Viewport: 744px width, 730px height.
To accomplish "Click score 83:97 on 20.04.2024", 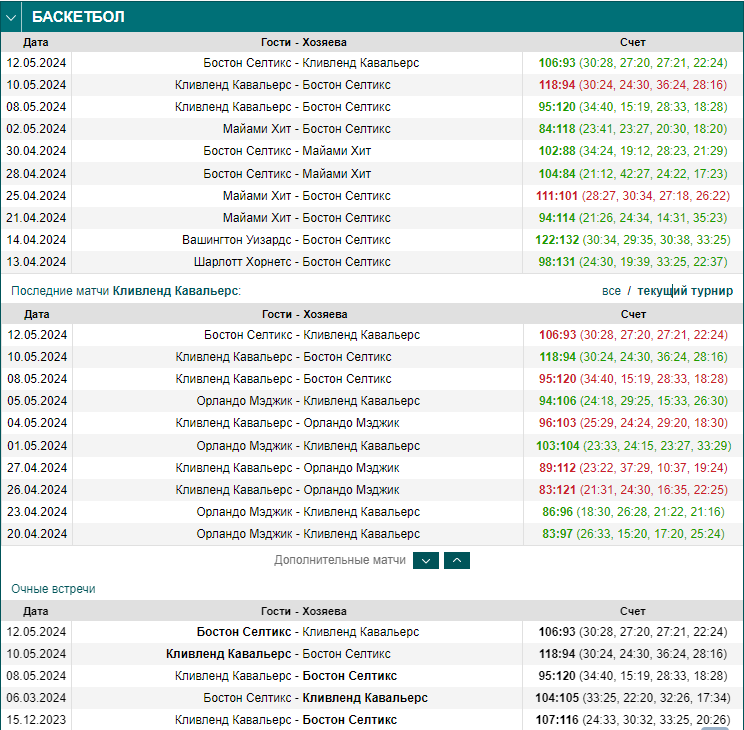I will pos(558,534).
